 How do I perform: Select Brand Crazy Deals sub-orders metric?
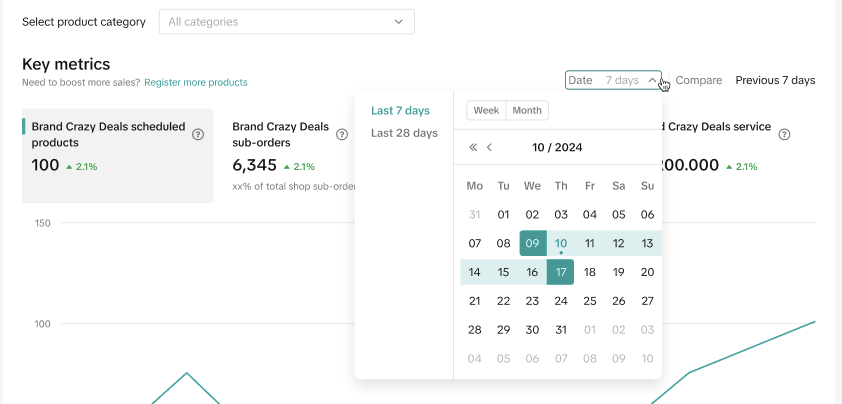click(x=281, y=150)
